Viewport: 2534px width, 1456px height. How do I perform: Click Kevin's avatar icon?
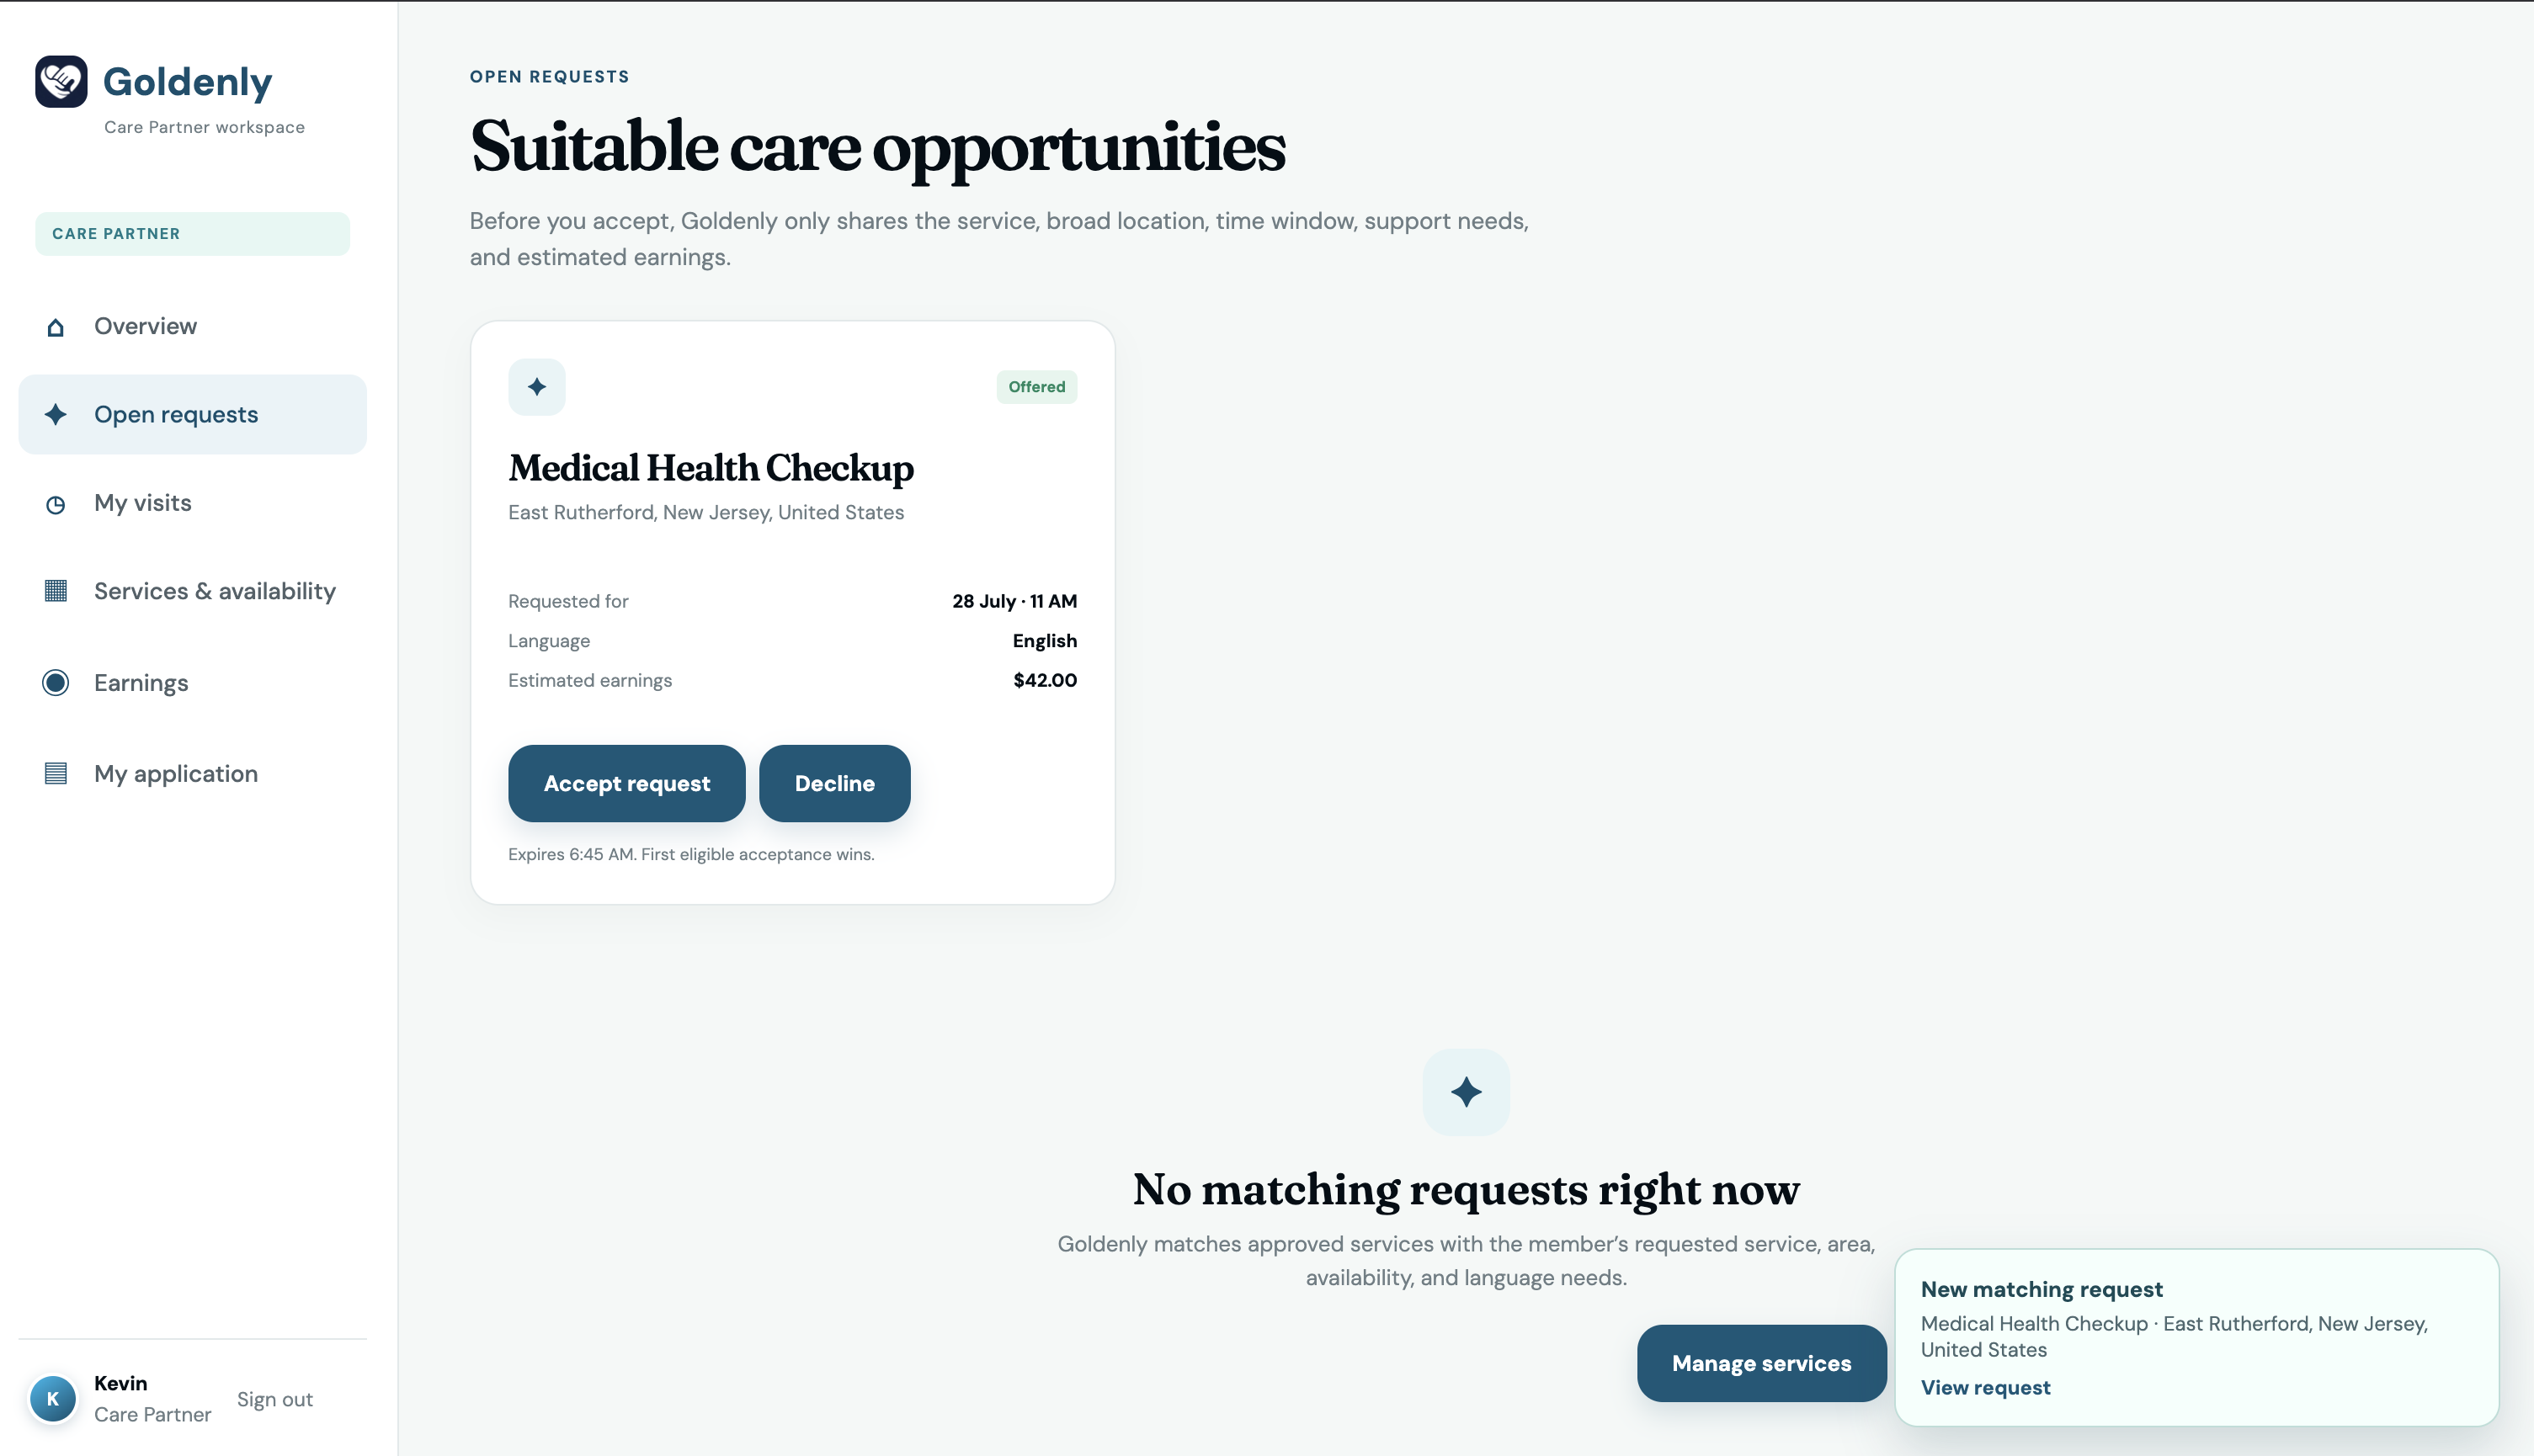[53, 1398]
